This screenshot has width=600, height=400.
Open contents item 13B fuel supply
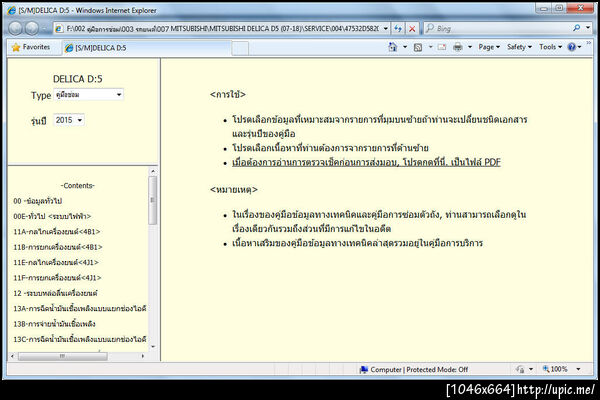[x=54, y=324]
